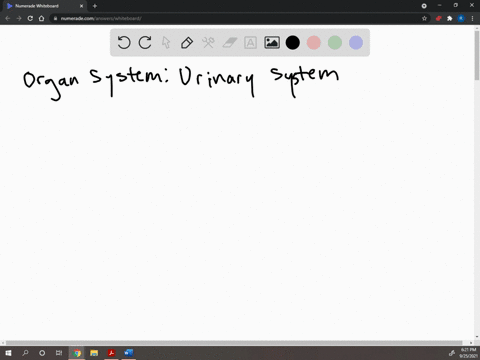This screenshot has width=480, height=360.
Task: Select the pointer selection tool
Action: [x=166, y=43]
